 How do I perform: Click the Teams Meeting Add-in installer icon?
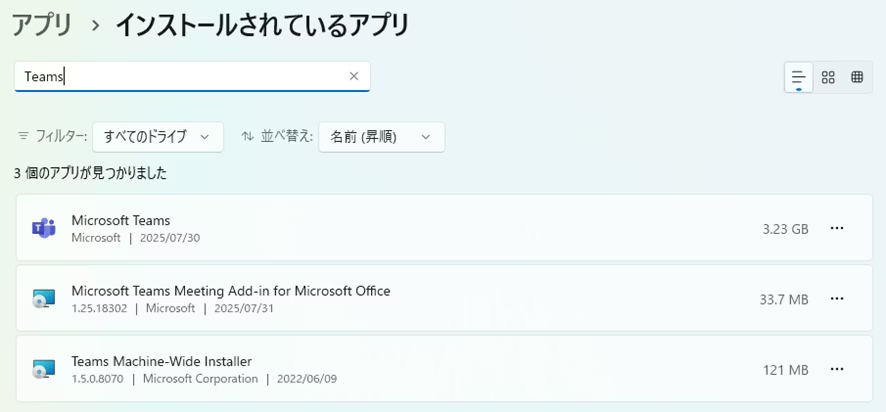point(44,298)
